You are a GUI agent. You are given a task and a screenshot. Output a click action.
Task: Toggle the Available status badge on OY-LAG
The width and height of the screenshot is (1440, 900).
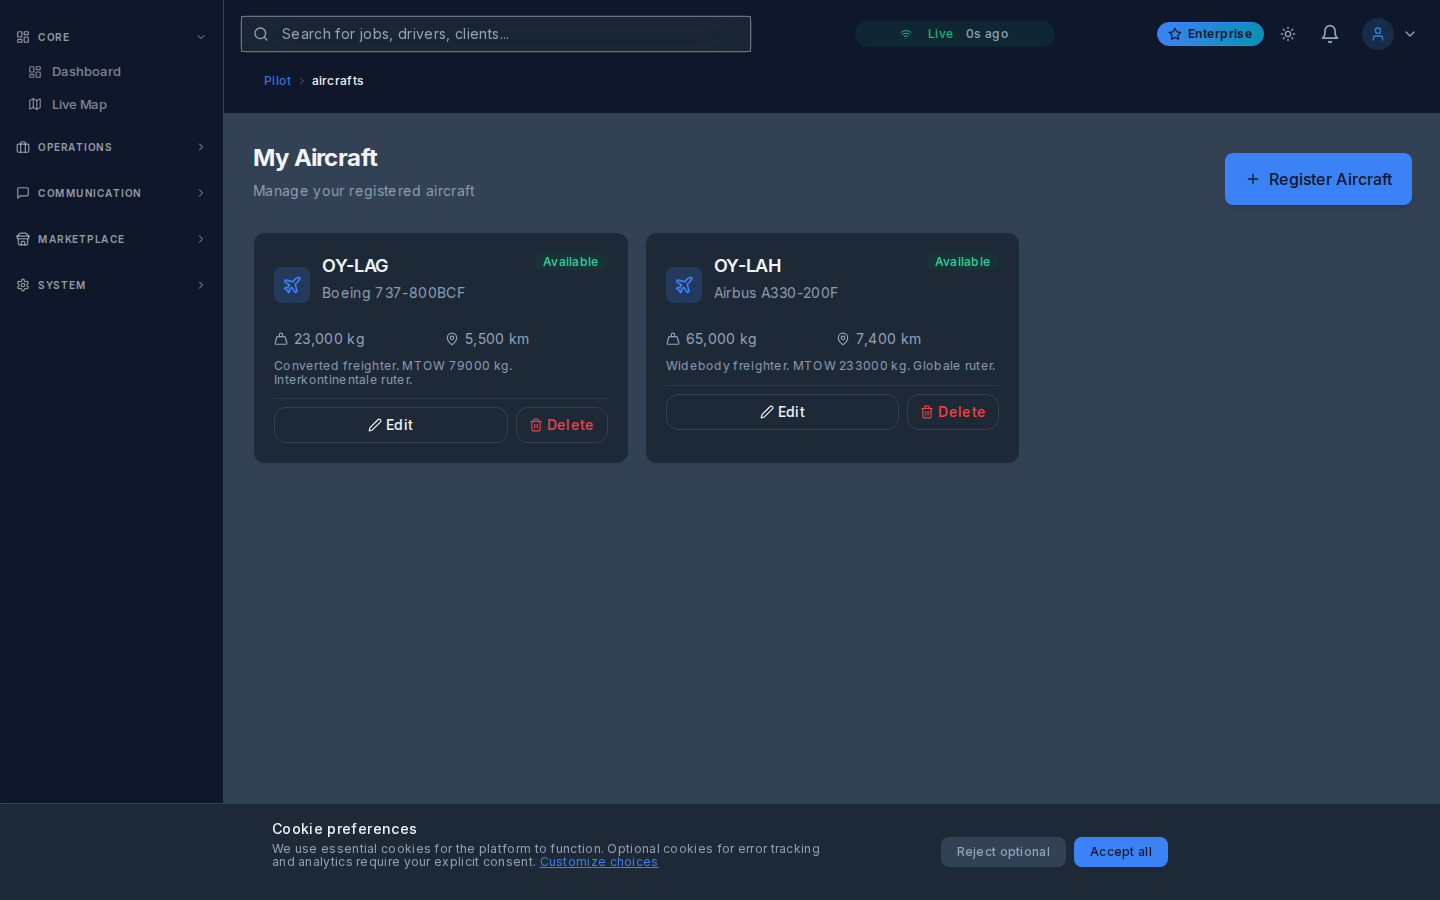point(570,261)
